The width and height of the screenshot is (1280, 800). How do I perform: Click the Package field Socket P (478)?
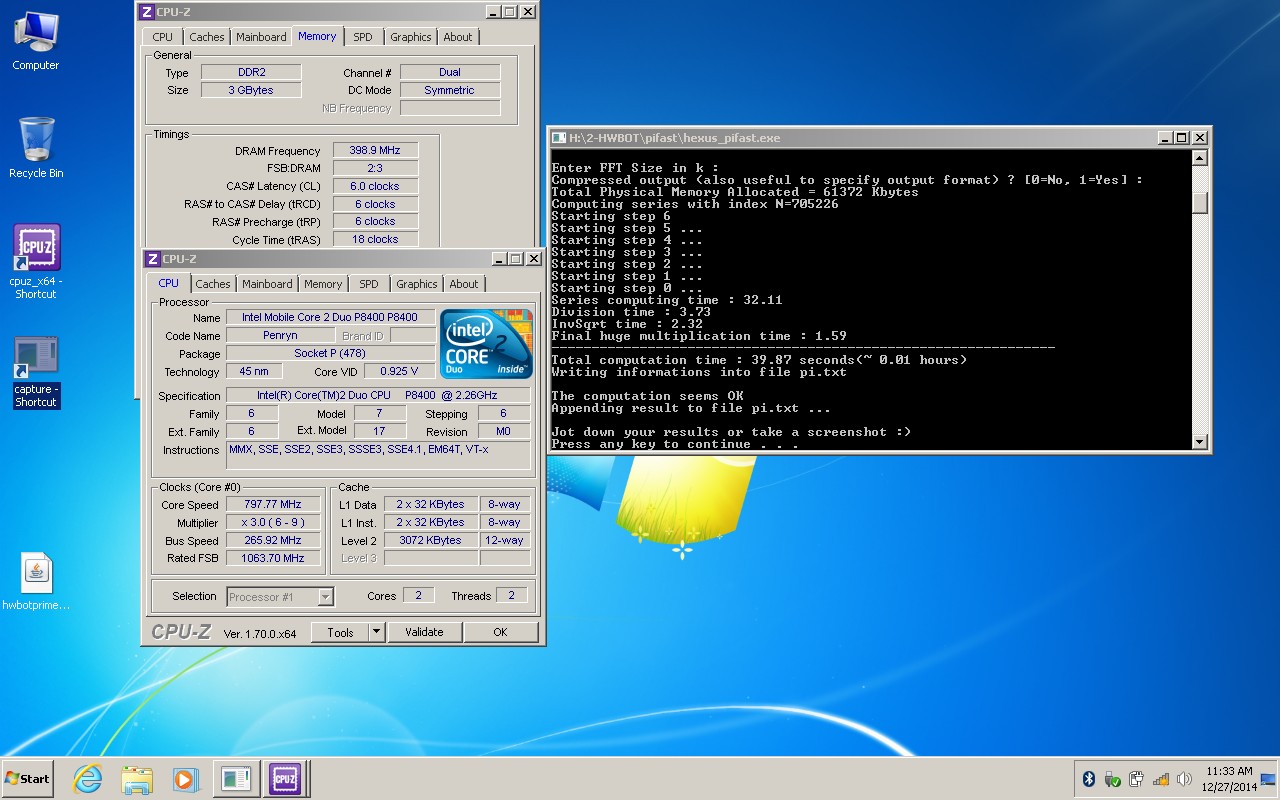click(331, 354)
